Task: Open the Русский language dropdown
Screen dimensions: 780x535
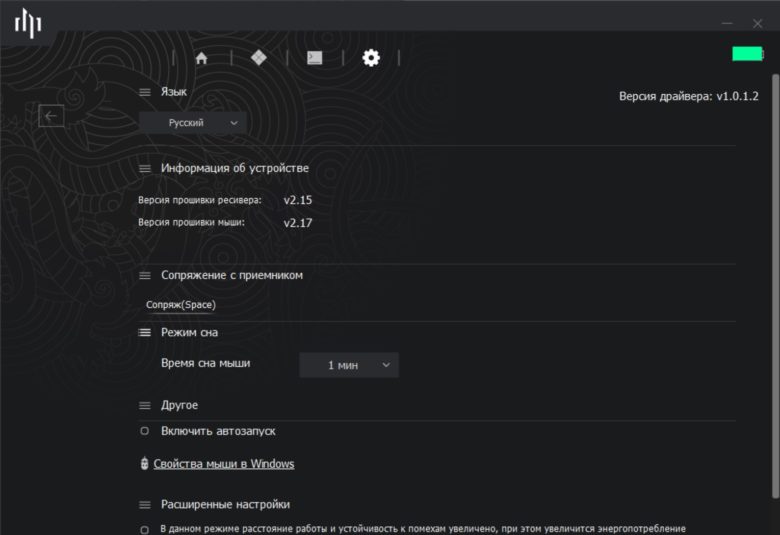Action: pos(193,123)
